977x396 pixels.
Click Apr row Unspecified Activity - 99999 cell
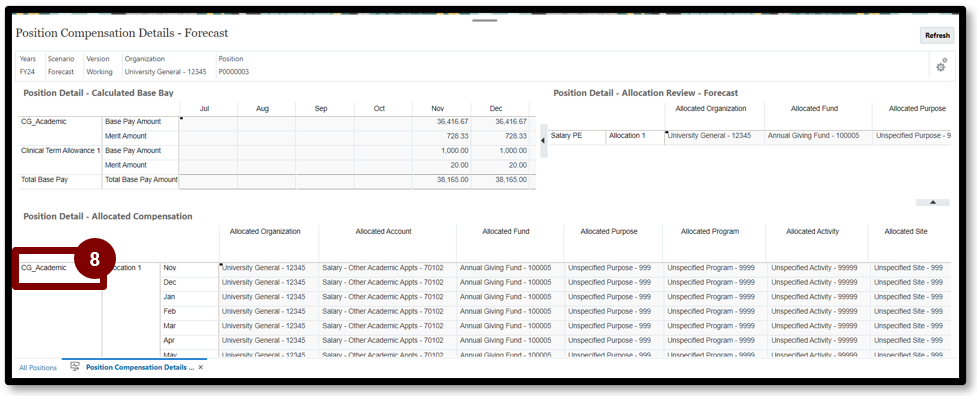(817, 341)
